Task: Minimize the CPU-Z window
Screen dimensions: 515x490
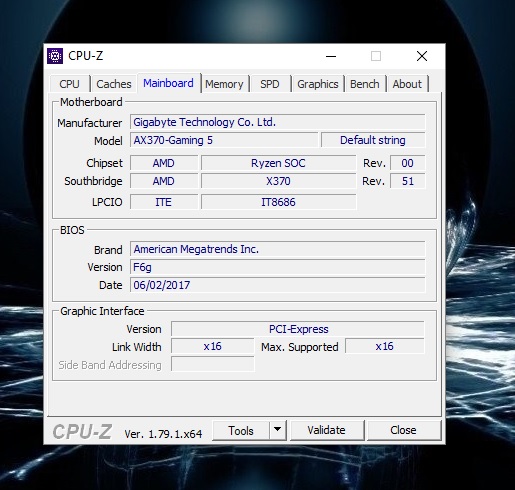Action: (x=331, y=56)
